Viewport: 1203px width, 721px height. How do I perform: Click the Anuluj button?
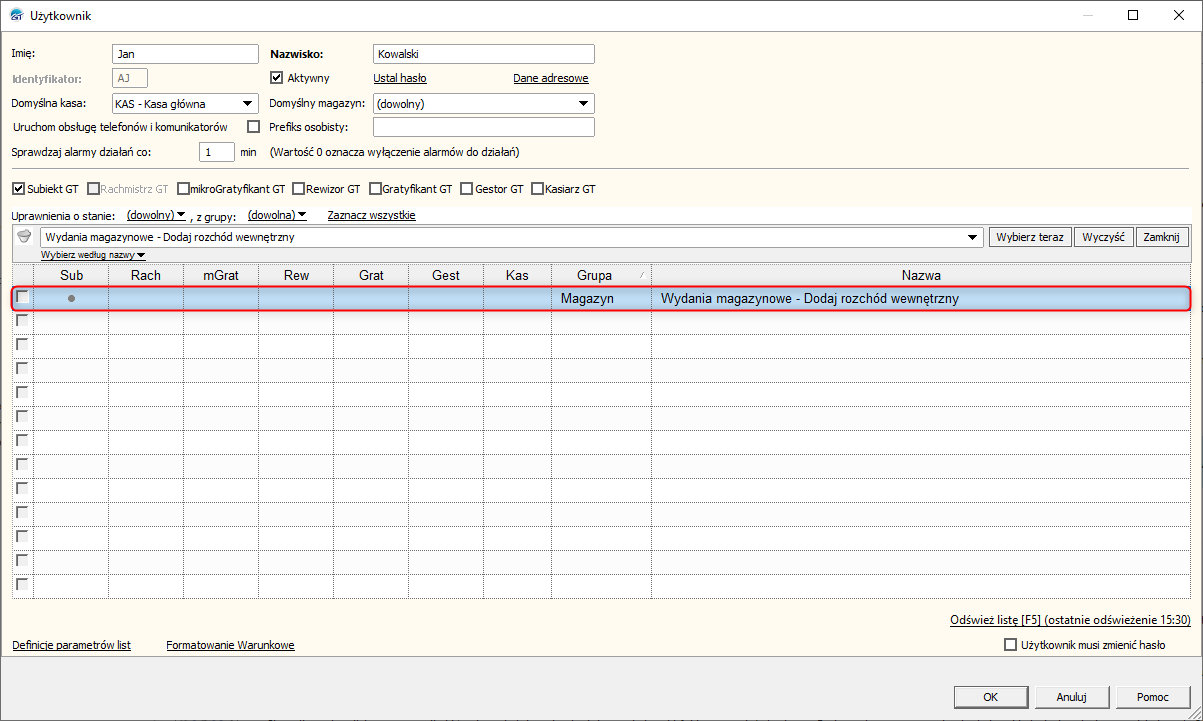(1071, 697)
